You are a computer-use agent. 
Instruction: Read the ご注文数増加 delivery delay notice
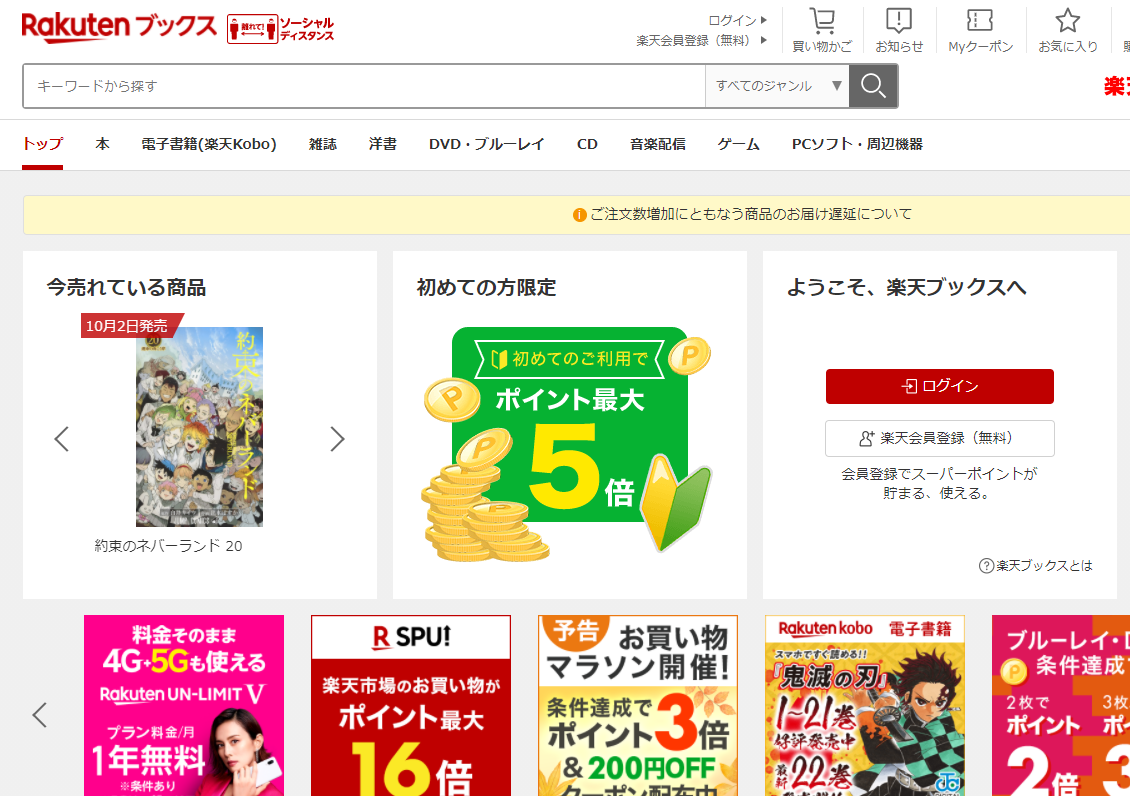point(751,215)
